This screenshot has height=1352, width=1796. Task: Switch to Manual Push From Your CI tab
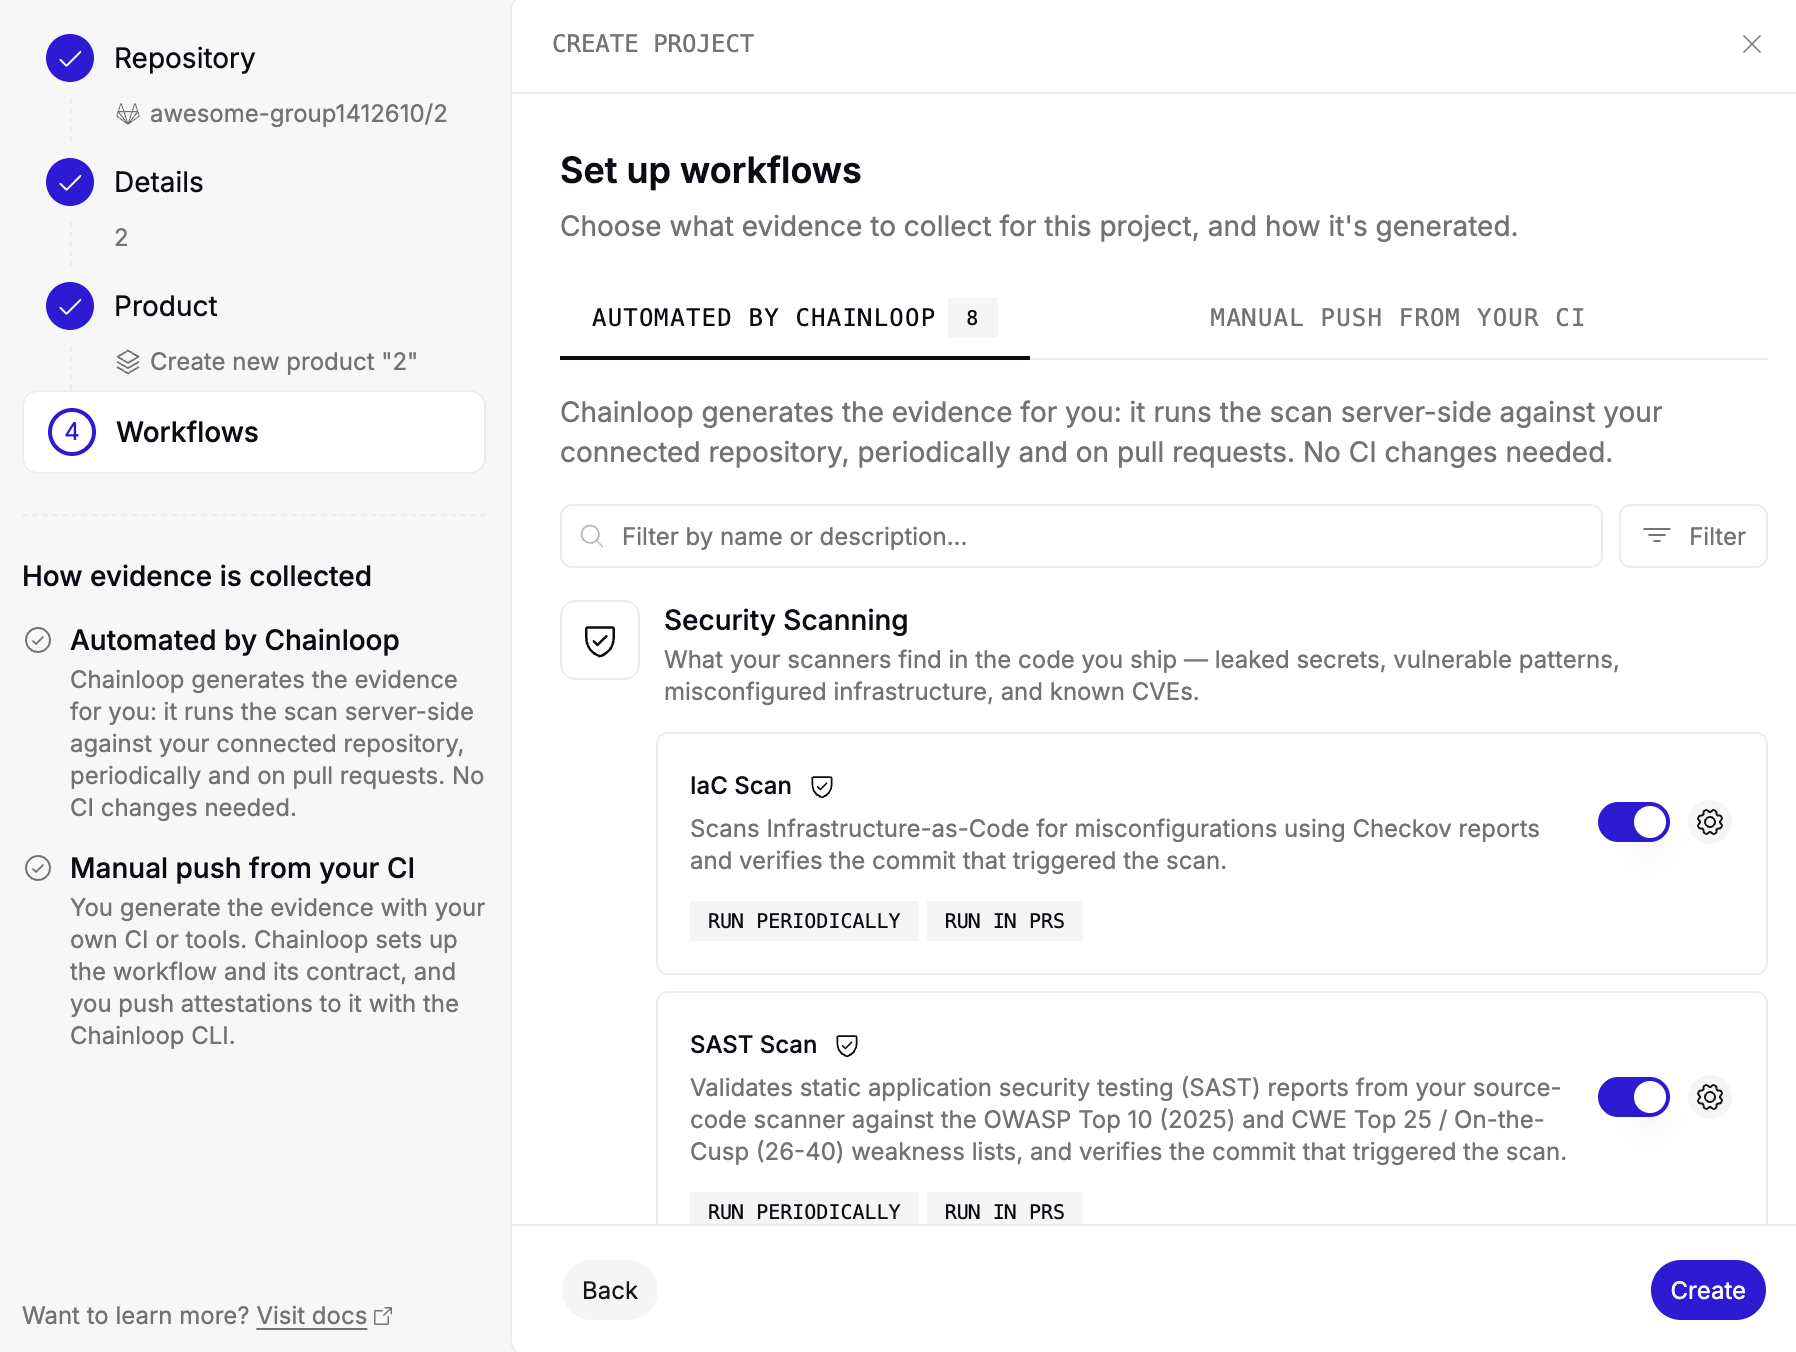[1397, 318]
